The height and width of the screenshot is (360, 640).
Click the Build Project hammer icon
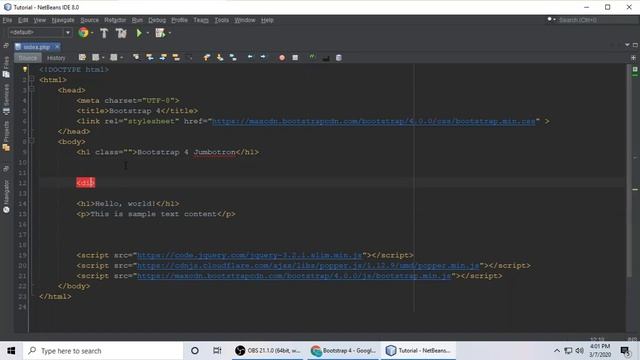click(104, 33)
